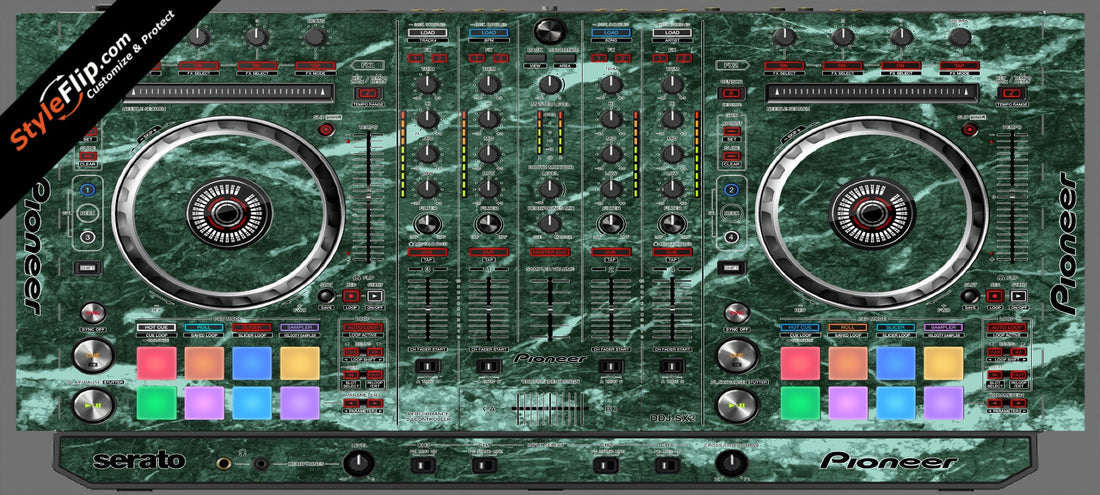Viewport: 1100px width, 495px height.
Task: Tap the yellow performance pad on left deck
Action: (299, 363)
